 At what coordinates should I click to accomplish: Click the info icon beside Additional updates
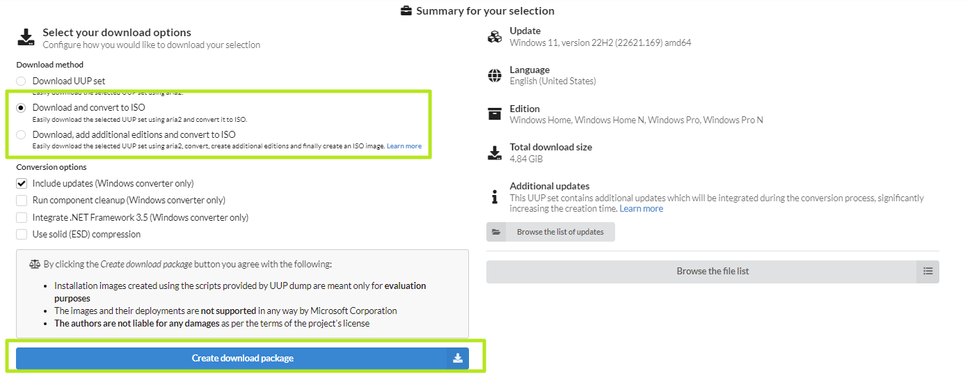[x=494, y=197]
